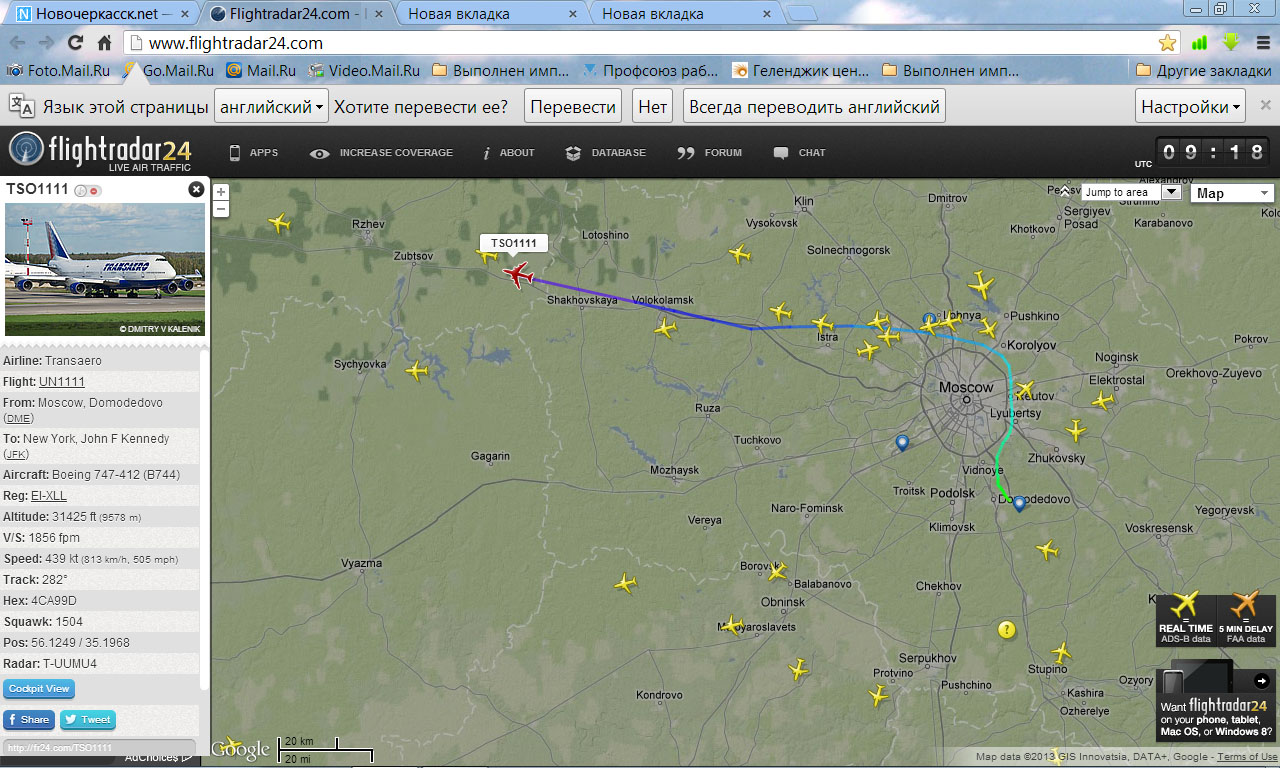Click Всегда переводить английский button
This screenshot has width=1280, height=768.
814,106
